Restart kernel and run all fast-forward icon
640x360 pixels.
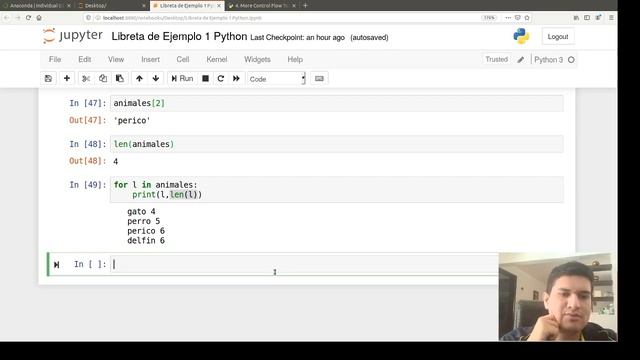point(236,78)
